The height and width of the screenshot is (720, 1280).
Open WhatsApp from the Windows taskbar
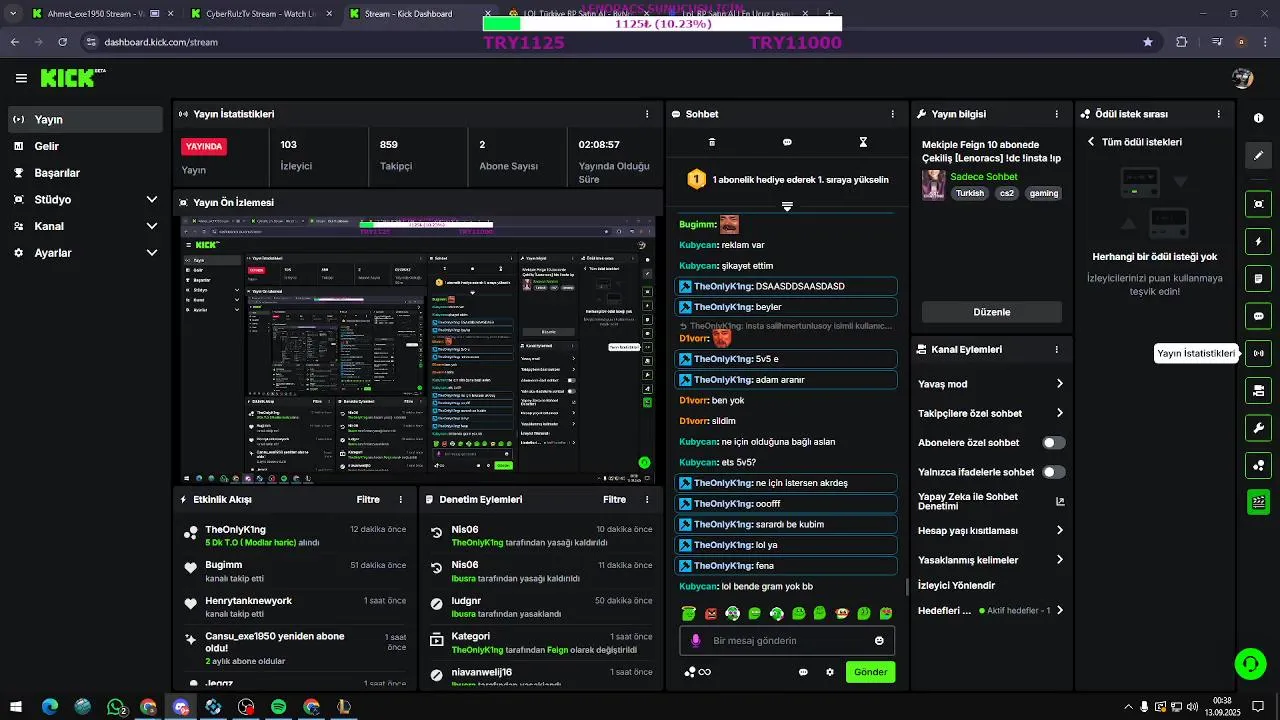click(116, 707)
